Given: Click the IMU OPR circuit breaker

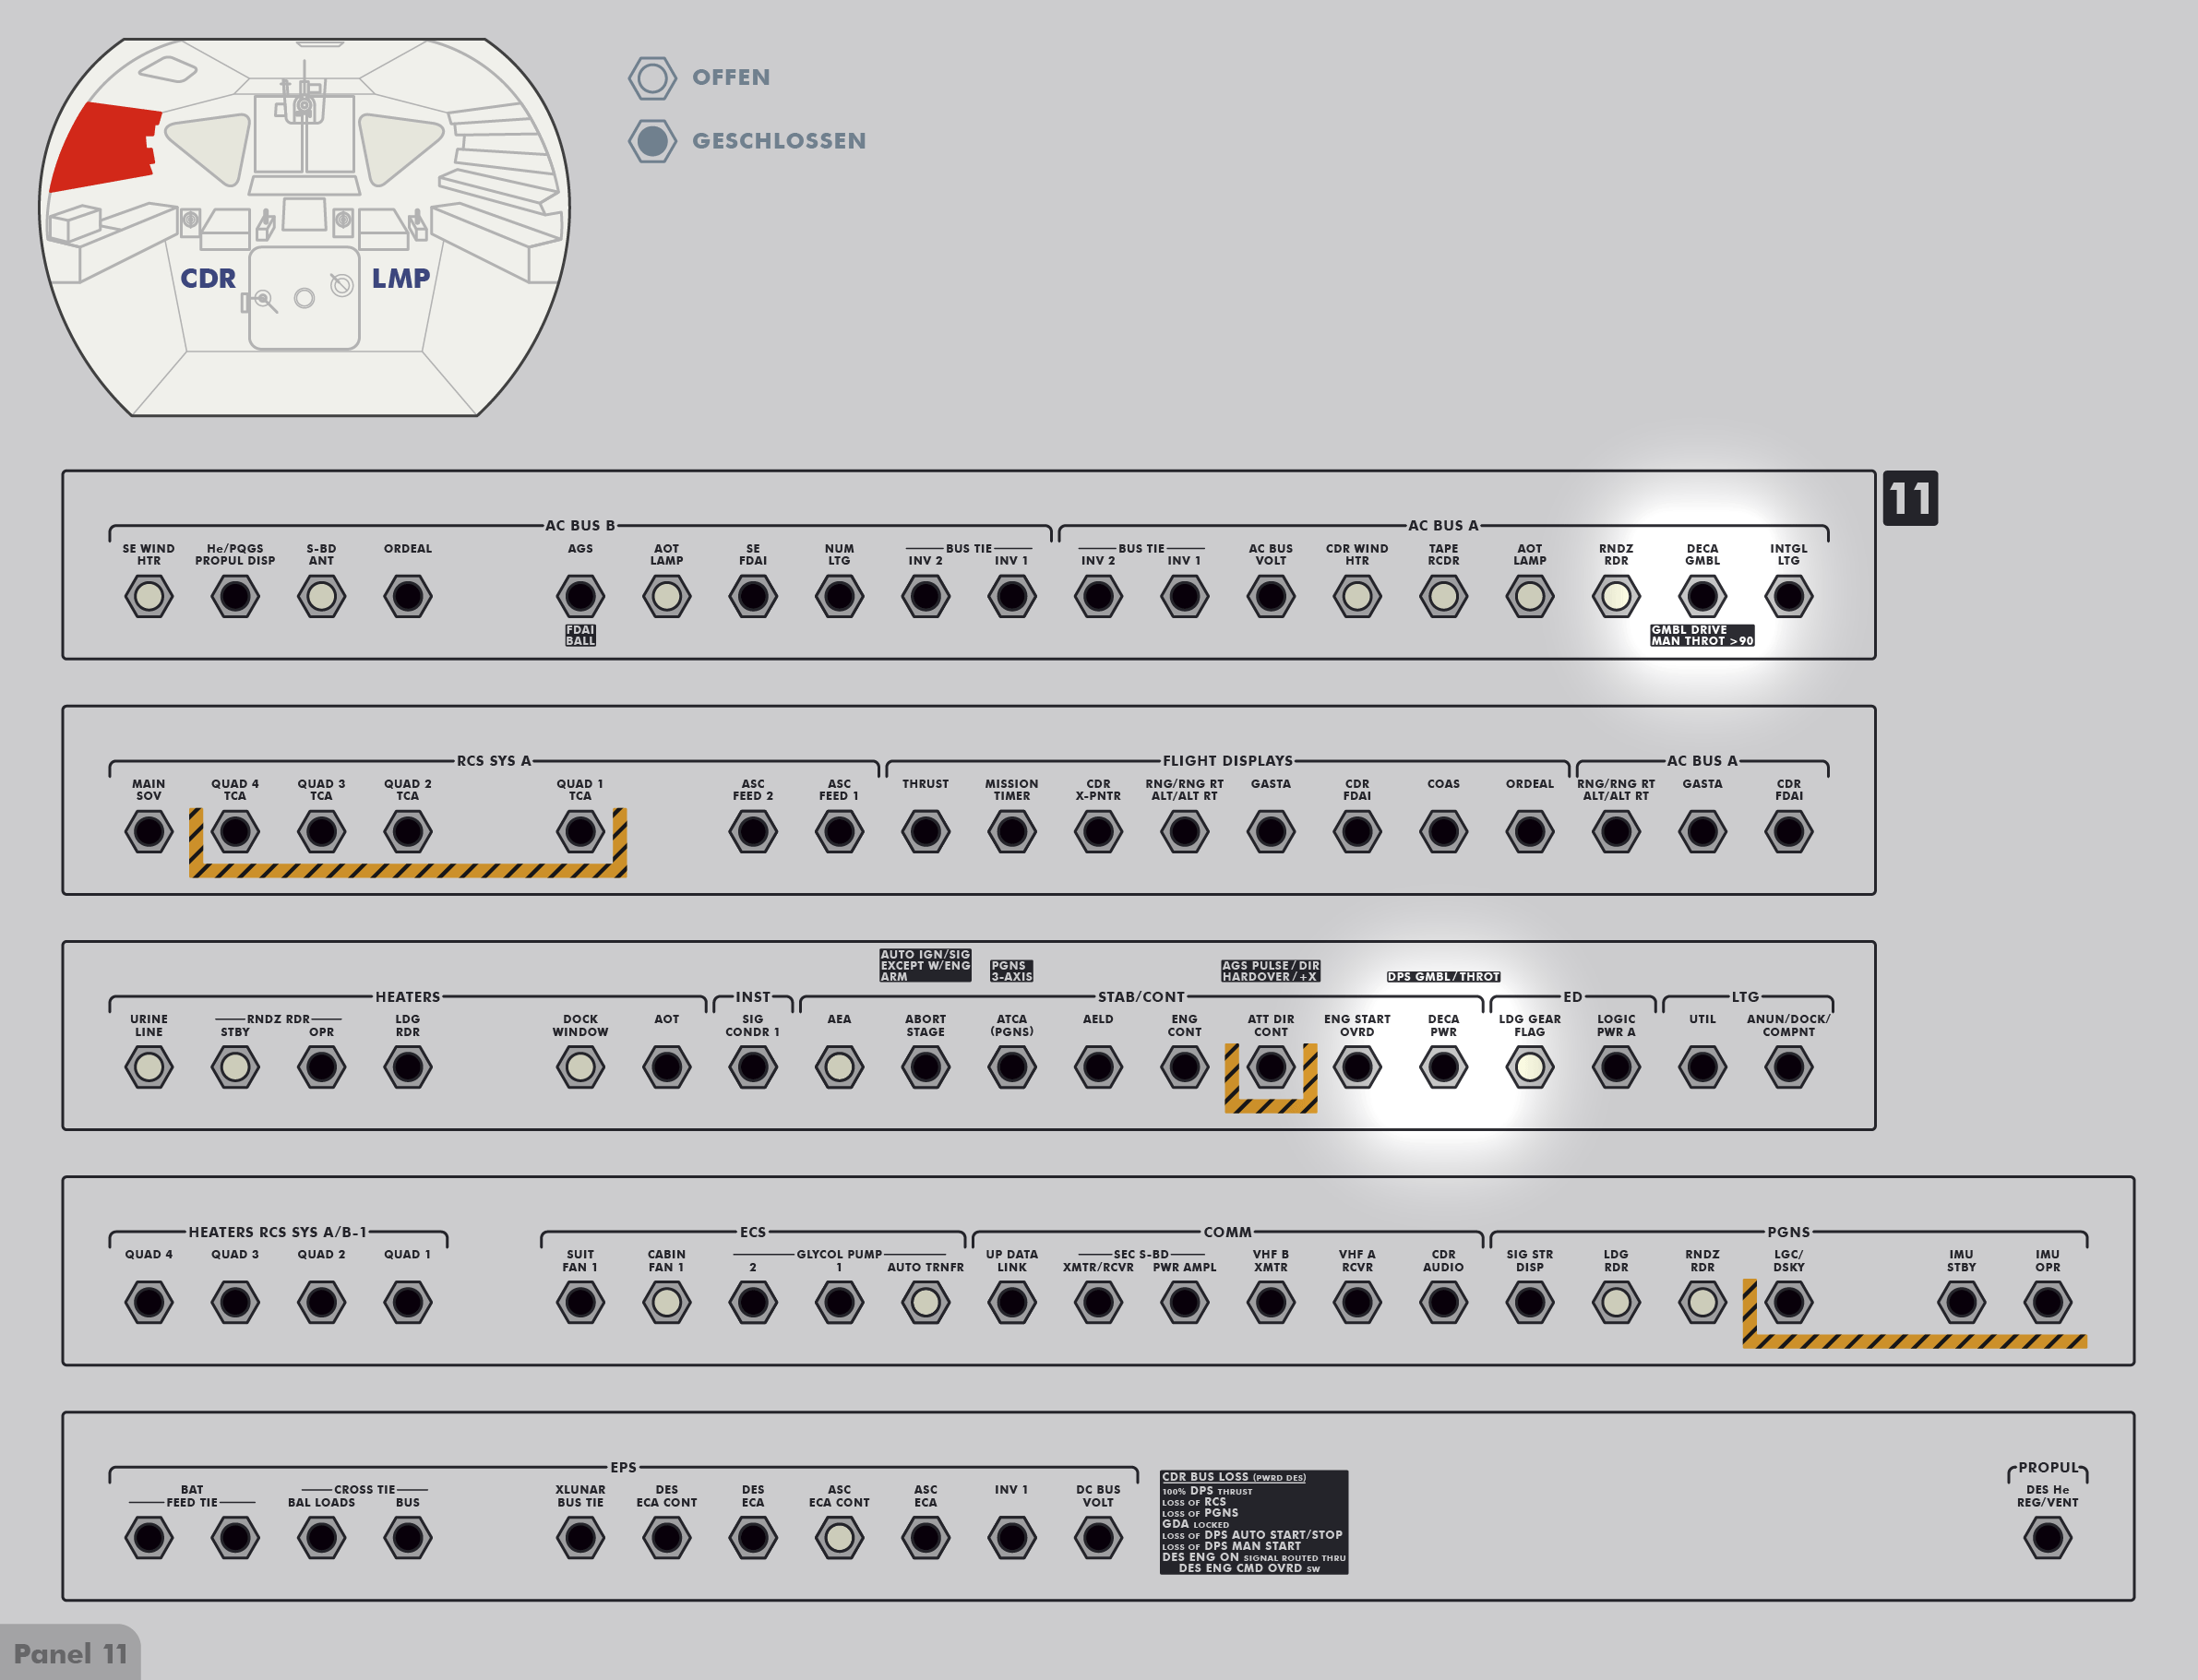Looking at the screenshot, I should 2047,1302.
